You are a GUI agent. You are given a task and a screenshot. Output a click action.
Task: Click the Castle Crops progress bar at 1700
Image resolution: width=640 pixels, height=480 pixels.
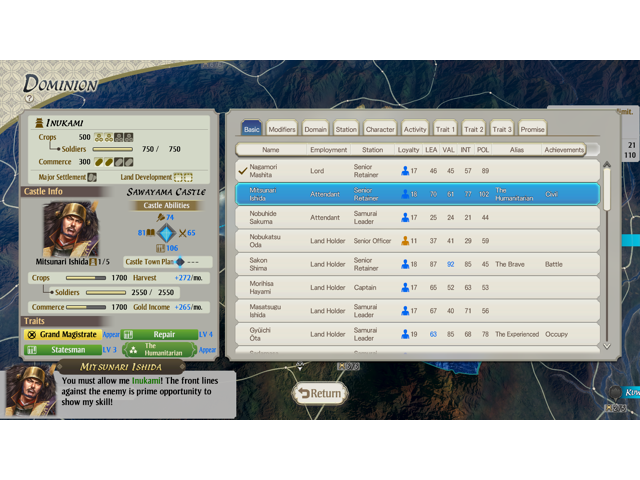tap(86, 278)
